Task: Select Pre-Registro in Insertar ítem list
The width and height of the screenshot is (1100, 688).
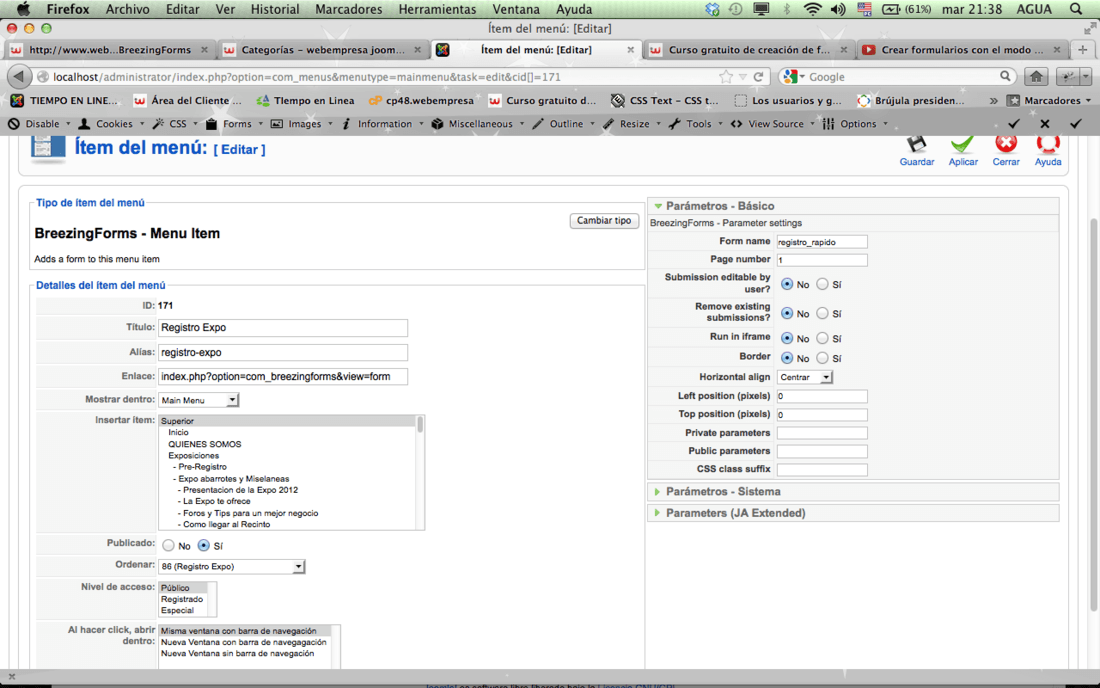Action: tap(202, 466)
